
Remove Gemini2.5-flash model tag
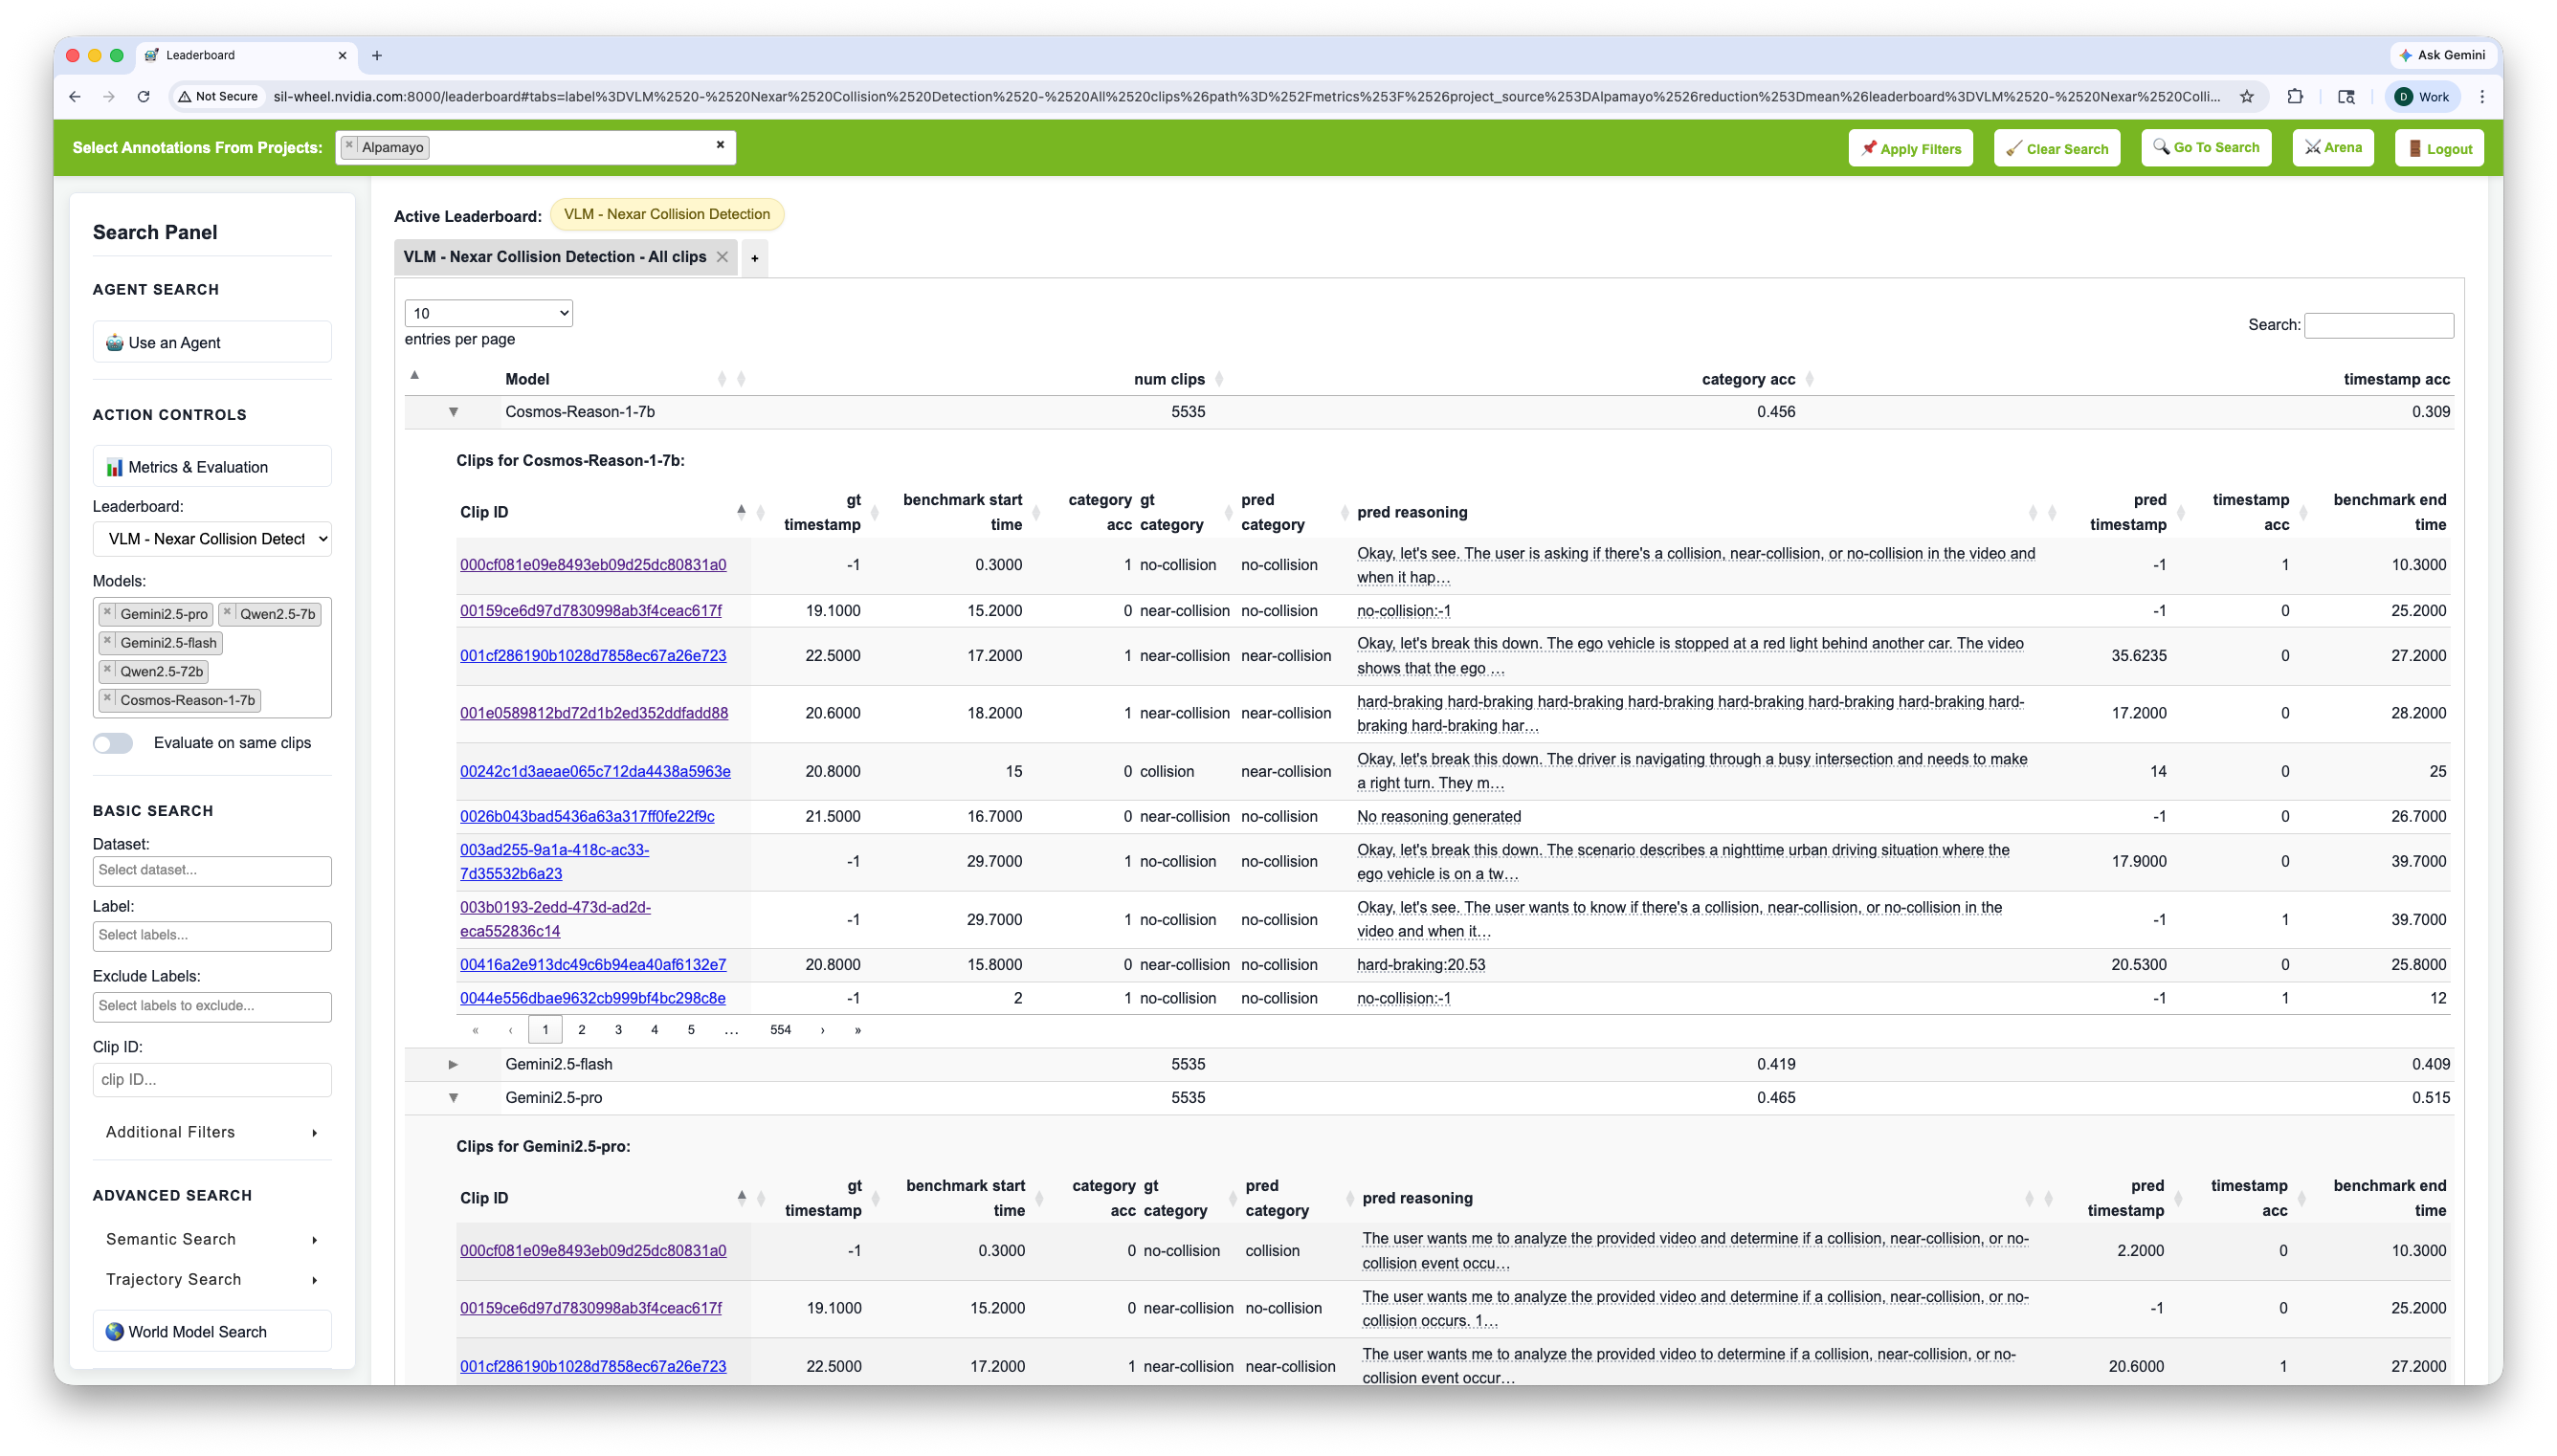pyautogui.click(x=107, y=641)
